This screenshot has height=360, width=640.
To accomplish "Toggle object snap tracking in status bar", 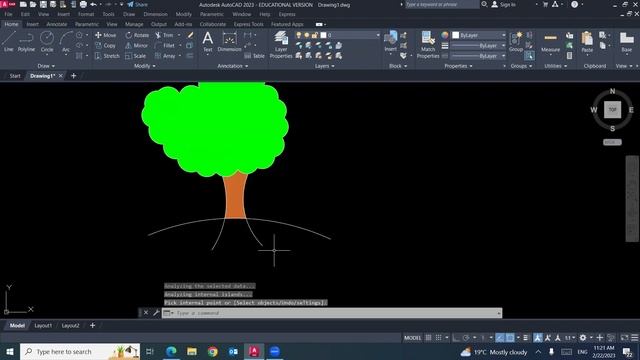I will click(500, 338).
